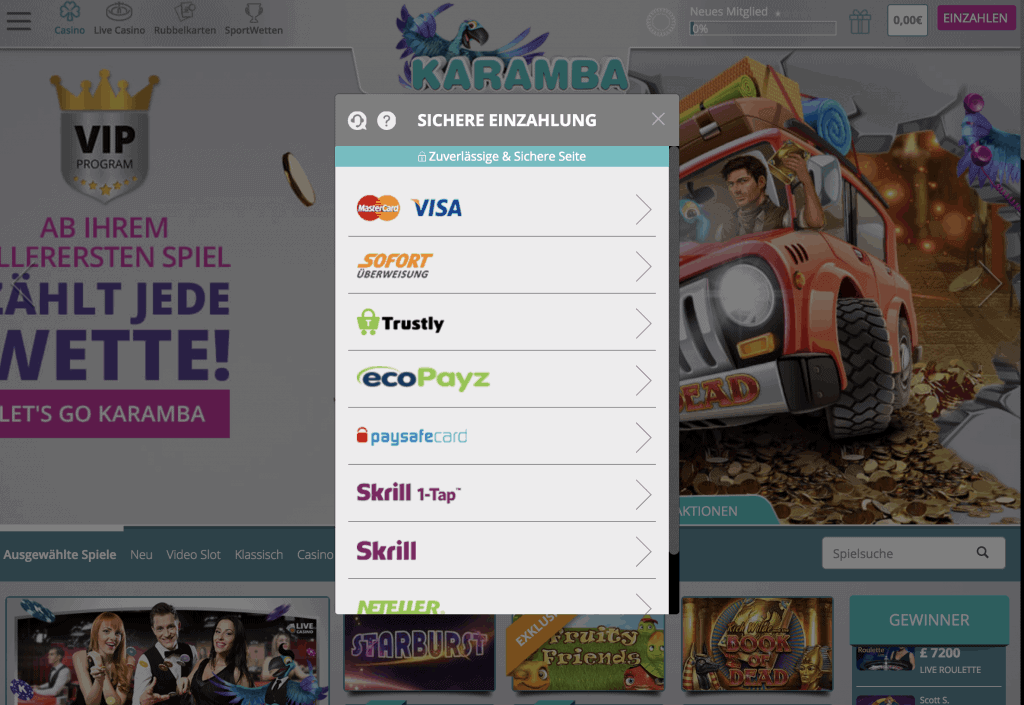Open the hamburger menu icon

tap(19, 20)
